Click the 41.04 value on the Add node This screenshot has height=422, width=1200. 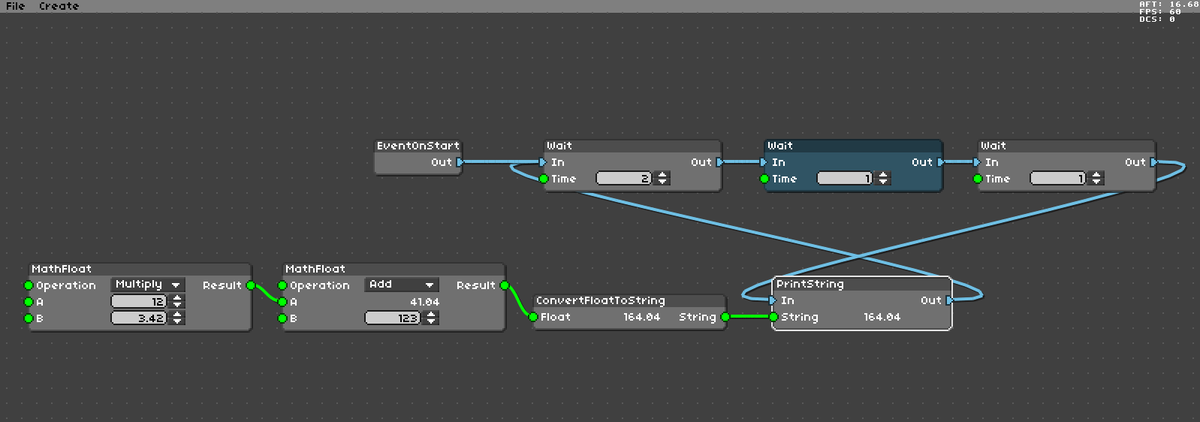coord(424,301)
